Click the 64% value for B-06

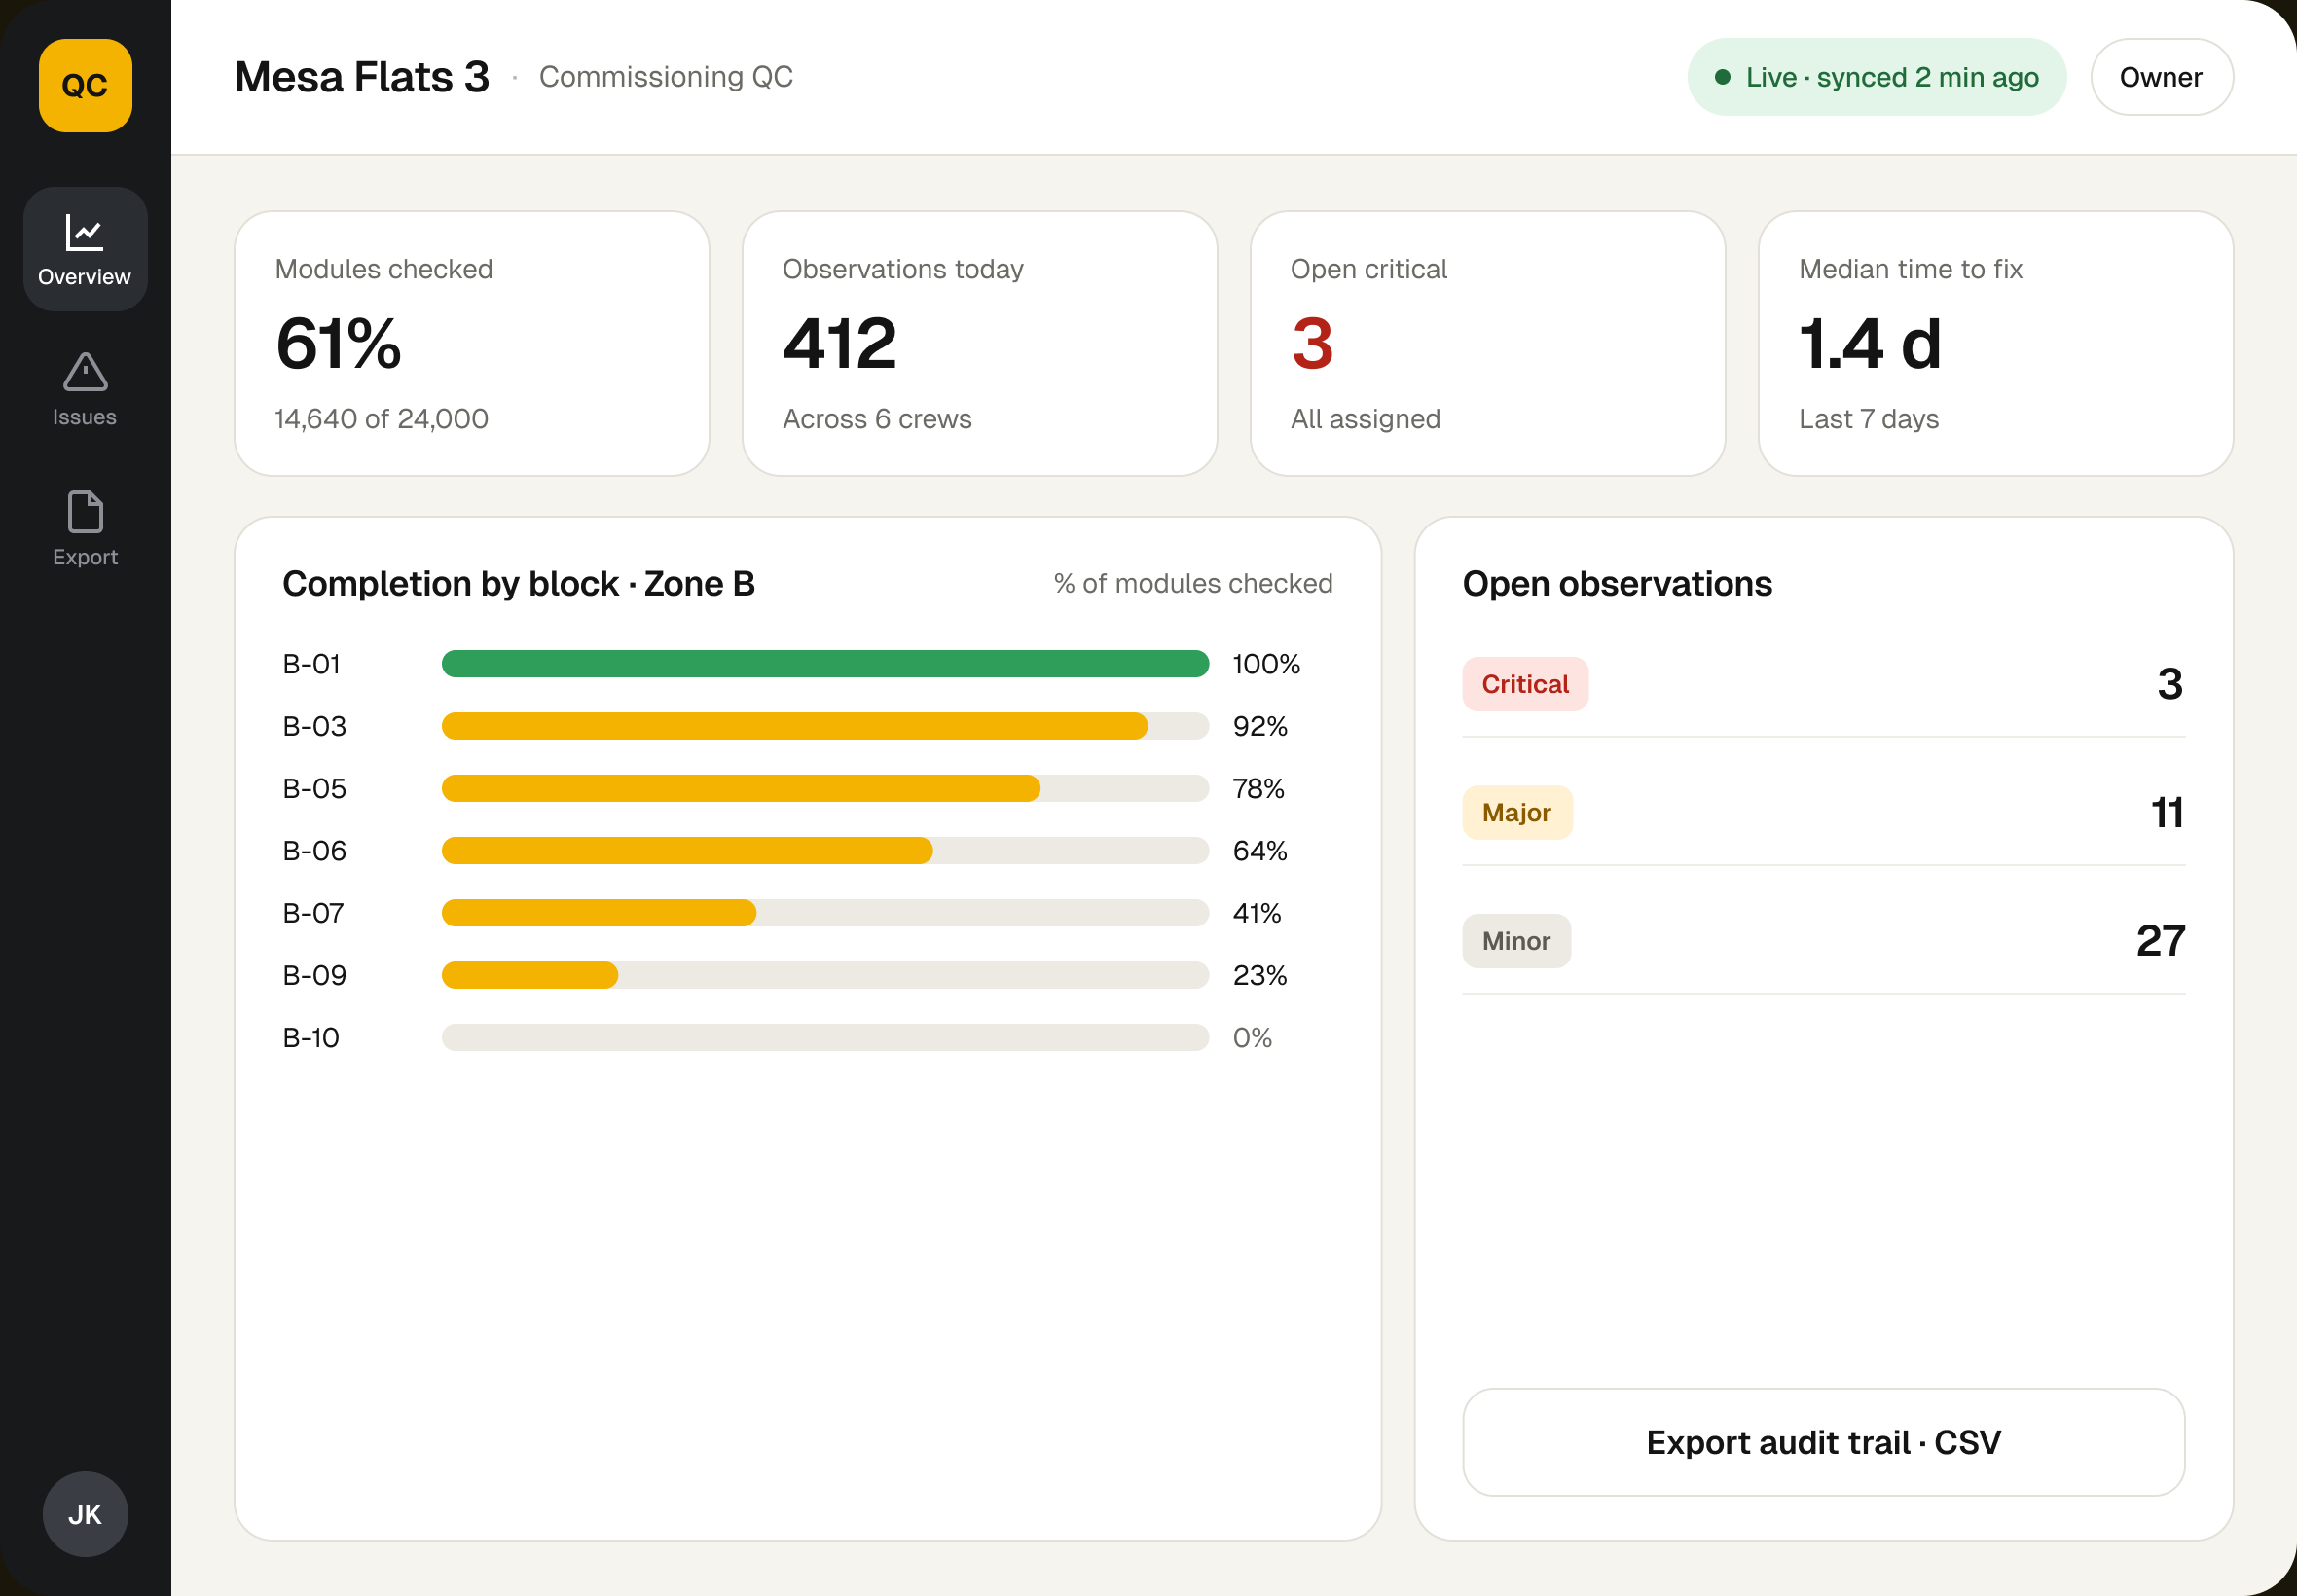(x=1260, y=851)
